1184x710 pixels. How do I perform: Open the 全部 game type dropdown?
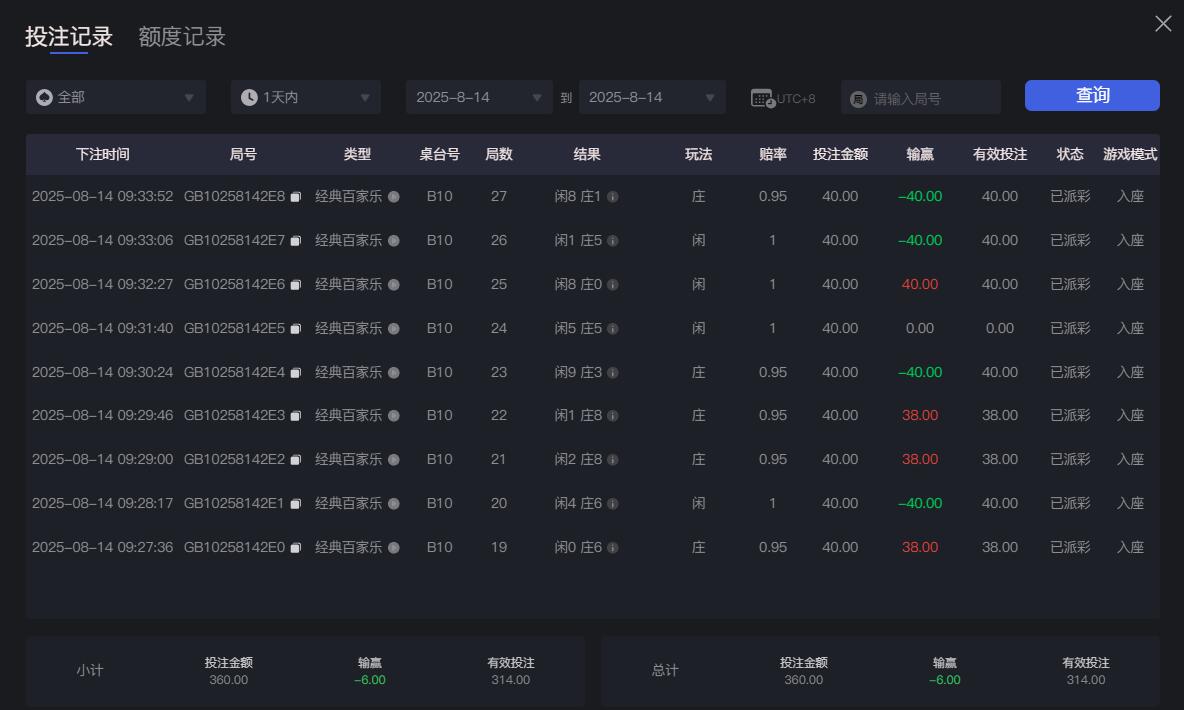116,96
